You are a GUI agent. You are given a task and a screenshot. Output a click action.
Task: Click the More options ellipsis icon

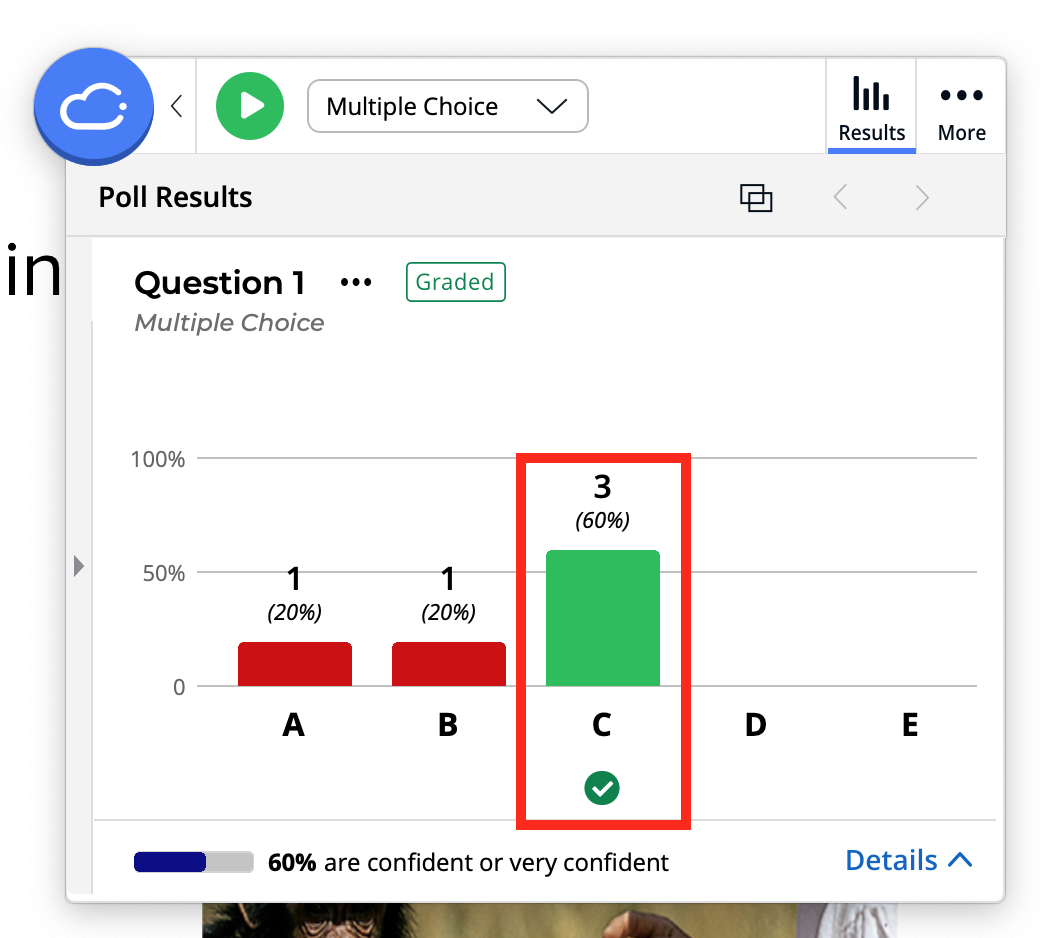(960, 95)
